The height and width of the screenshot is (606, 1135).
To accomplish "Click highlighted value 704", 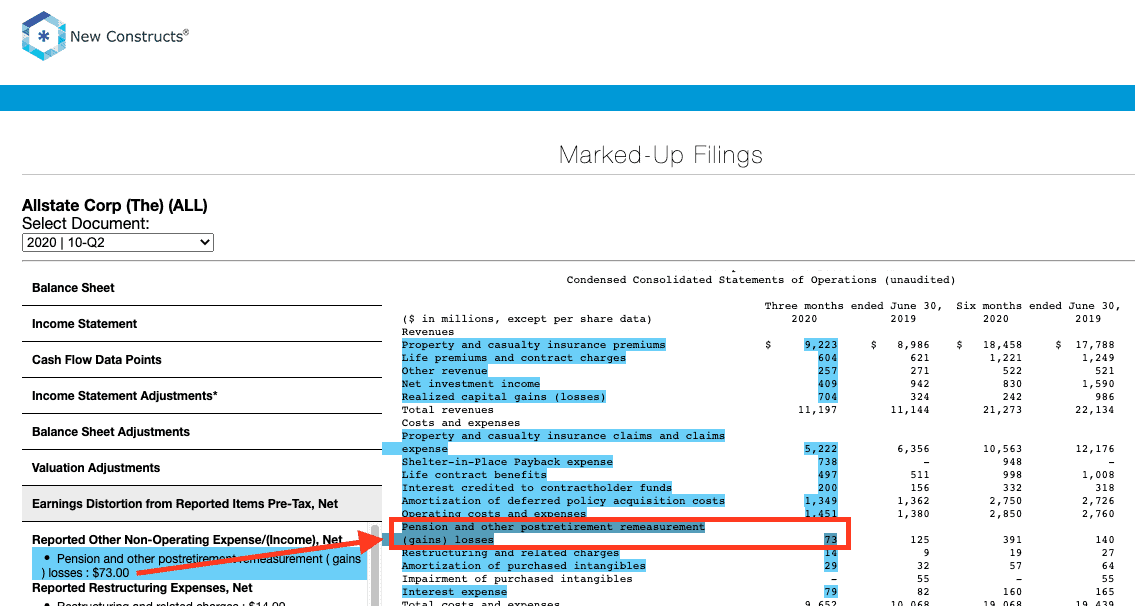I will tap(827, 397).
